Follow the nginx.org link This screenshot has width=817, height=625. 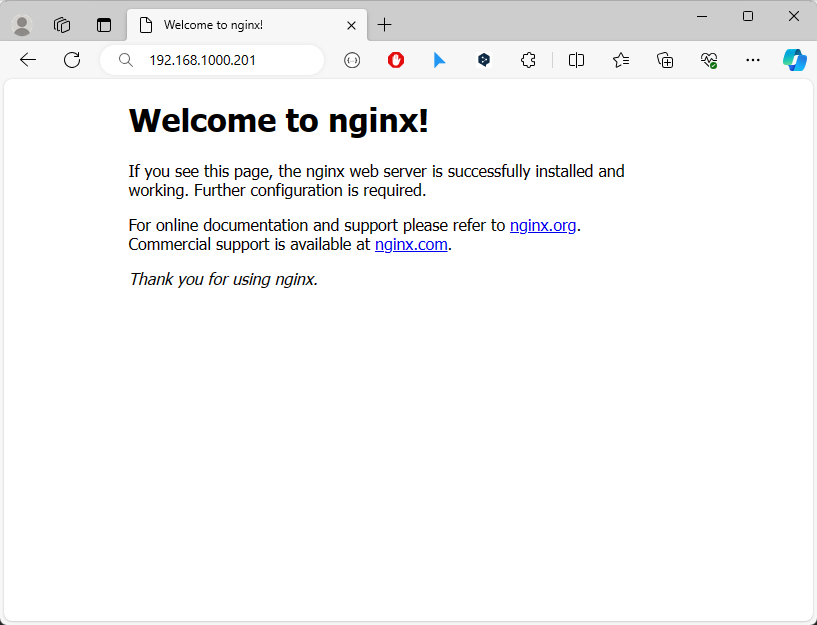click(x=543, y=225)
